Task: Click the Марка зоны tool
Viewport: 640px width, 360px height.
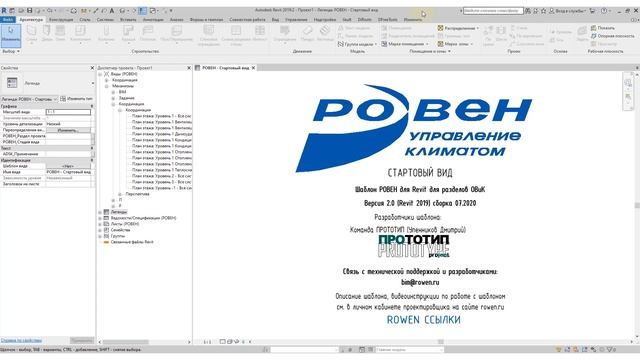Action: point(455,44)
